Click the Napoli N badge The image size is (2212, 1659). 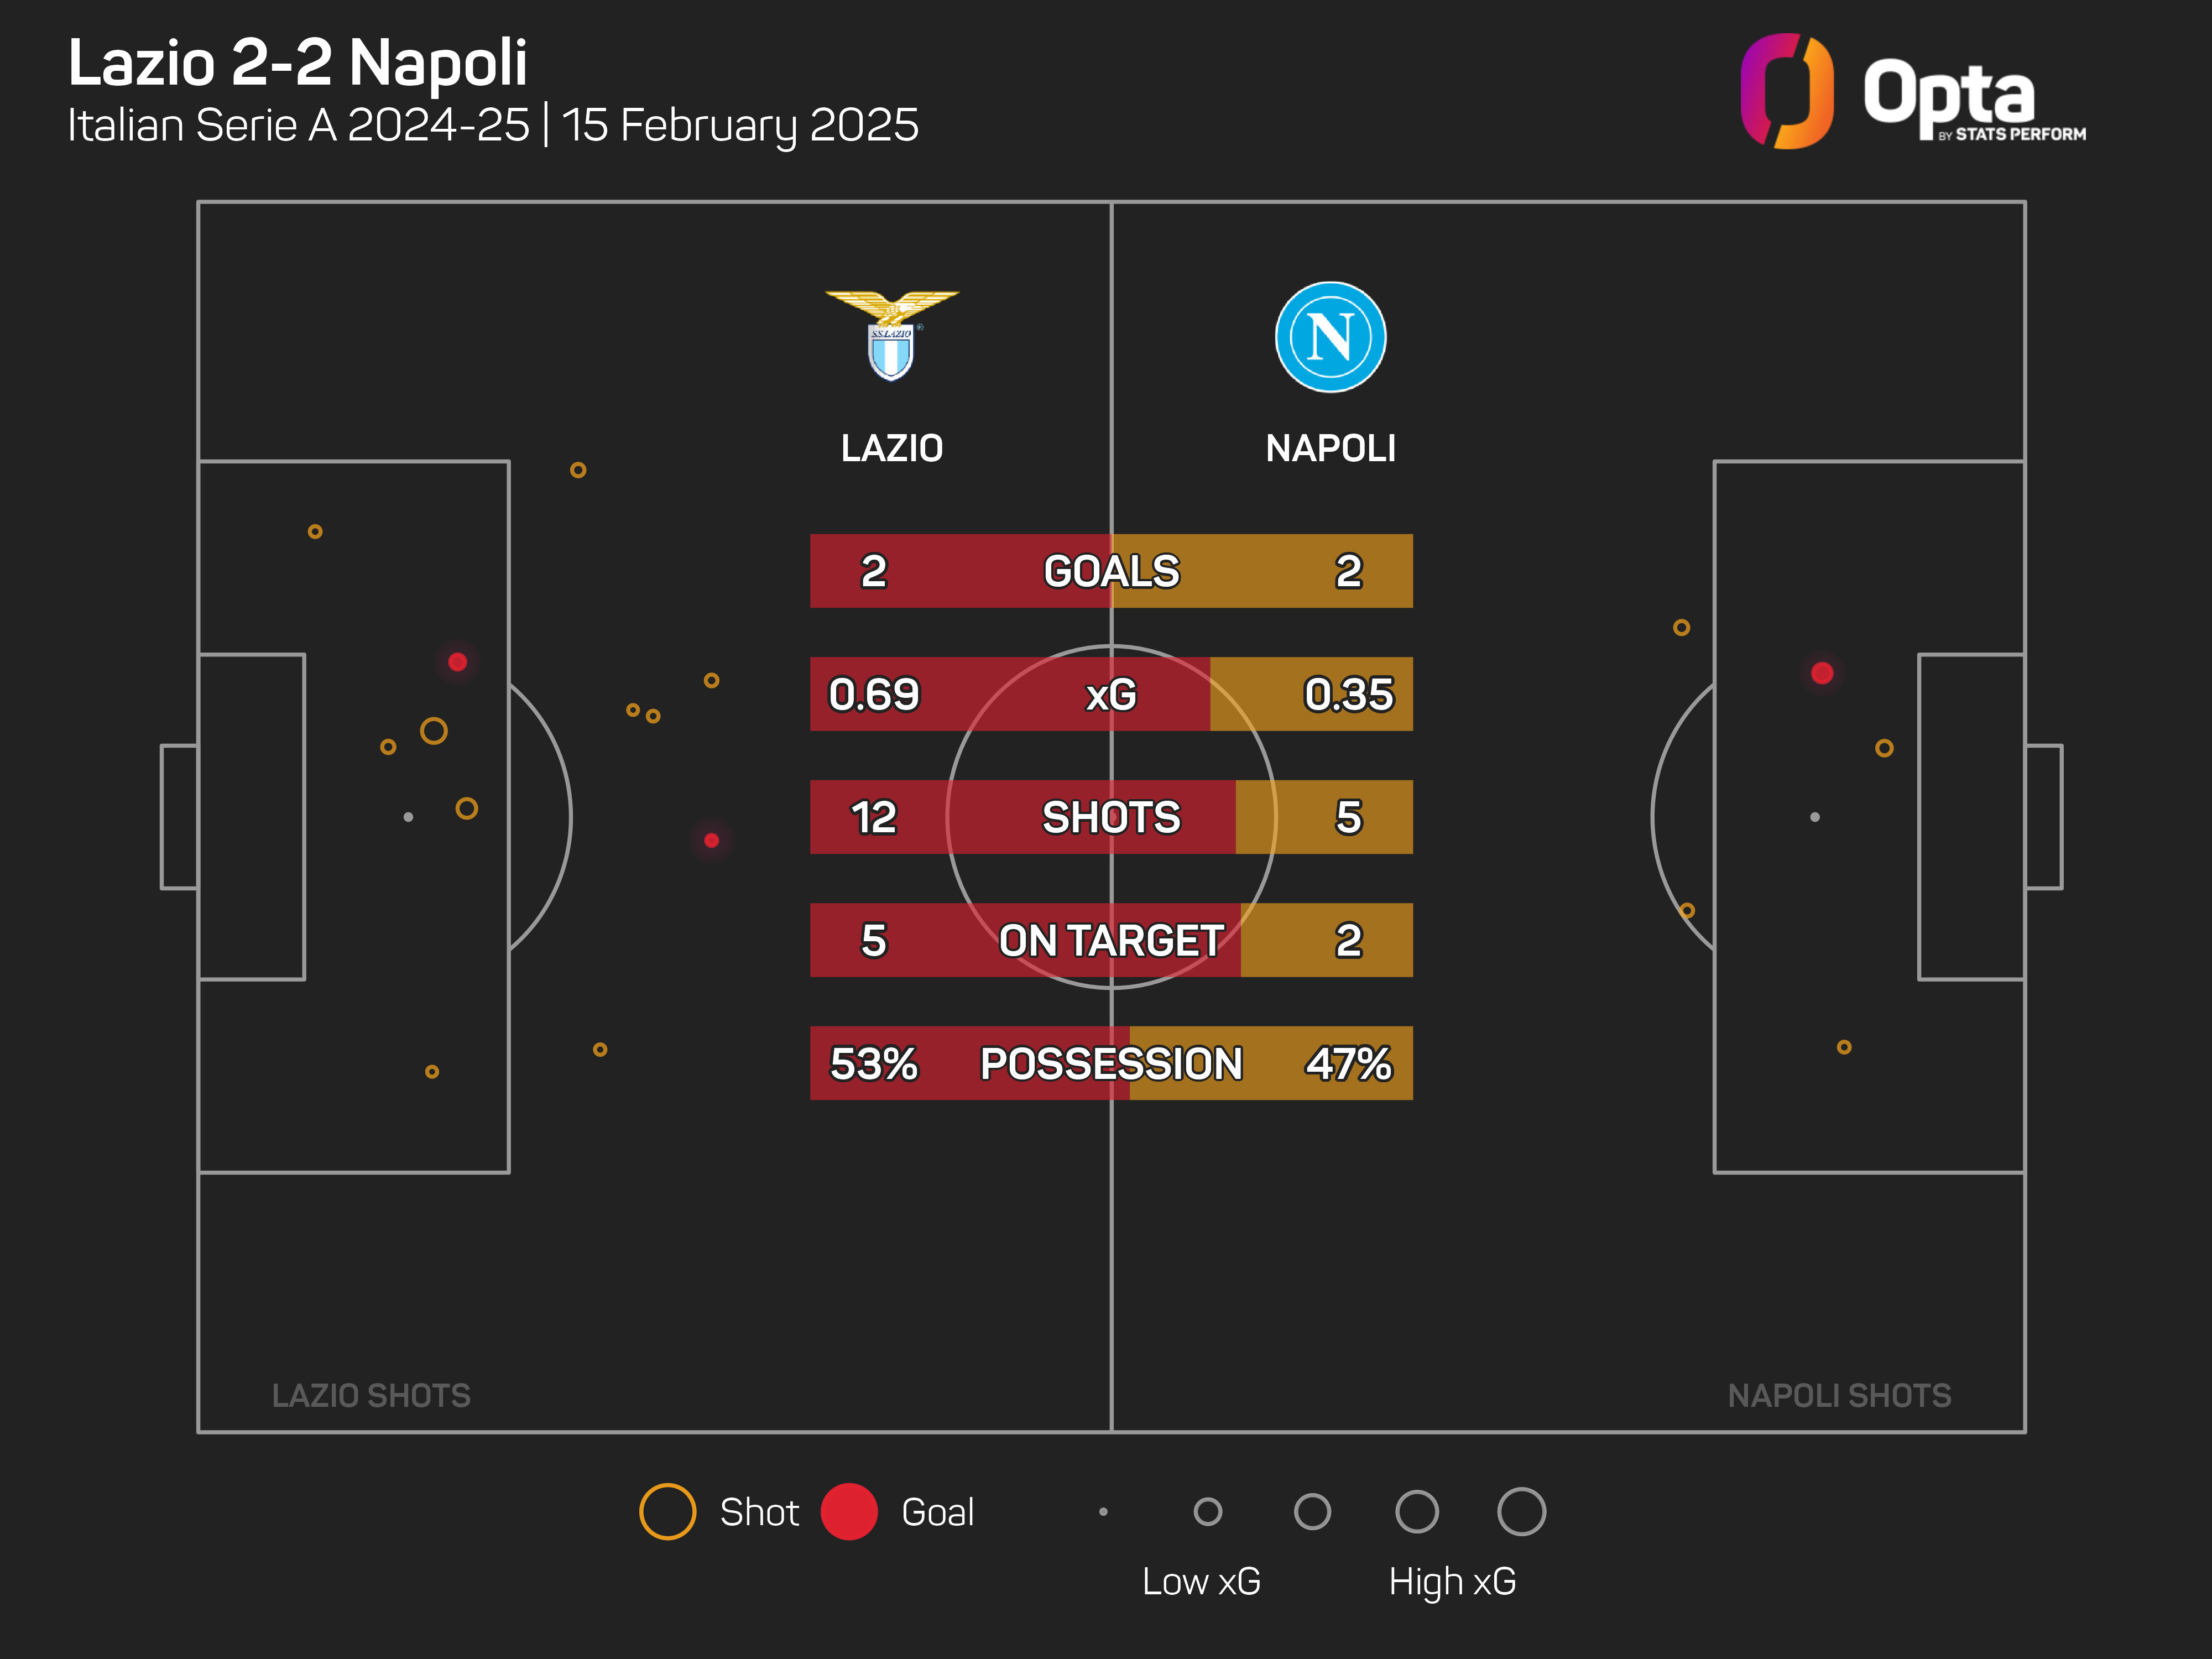point(1330,337)
